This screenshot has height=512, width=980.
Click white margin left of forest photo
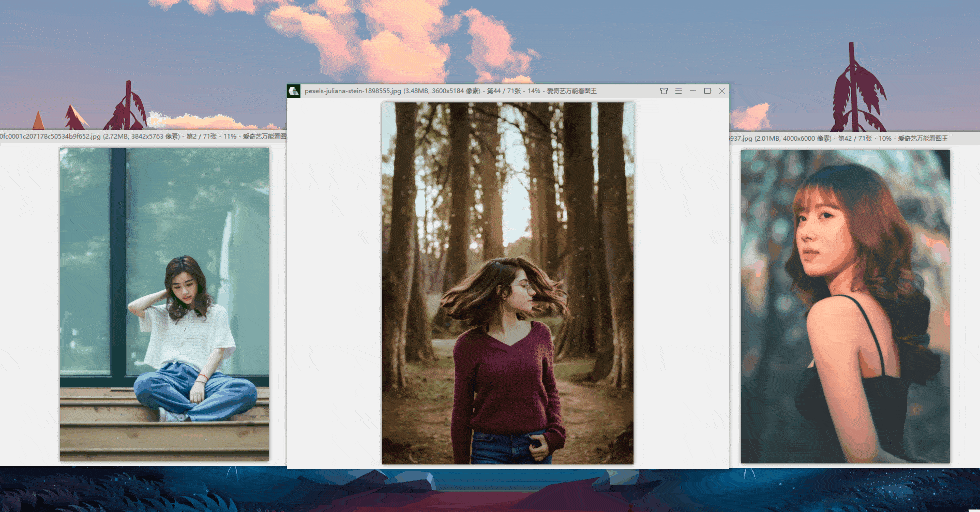click(x=333, y=280)
